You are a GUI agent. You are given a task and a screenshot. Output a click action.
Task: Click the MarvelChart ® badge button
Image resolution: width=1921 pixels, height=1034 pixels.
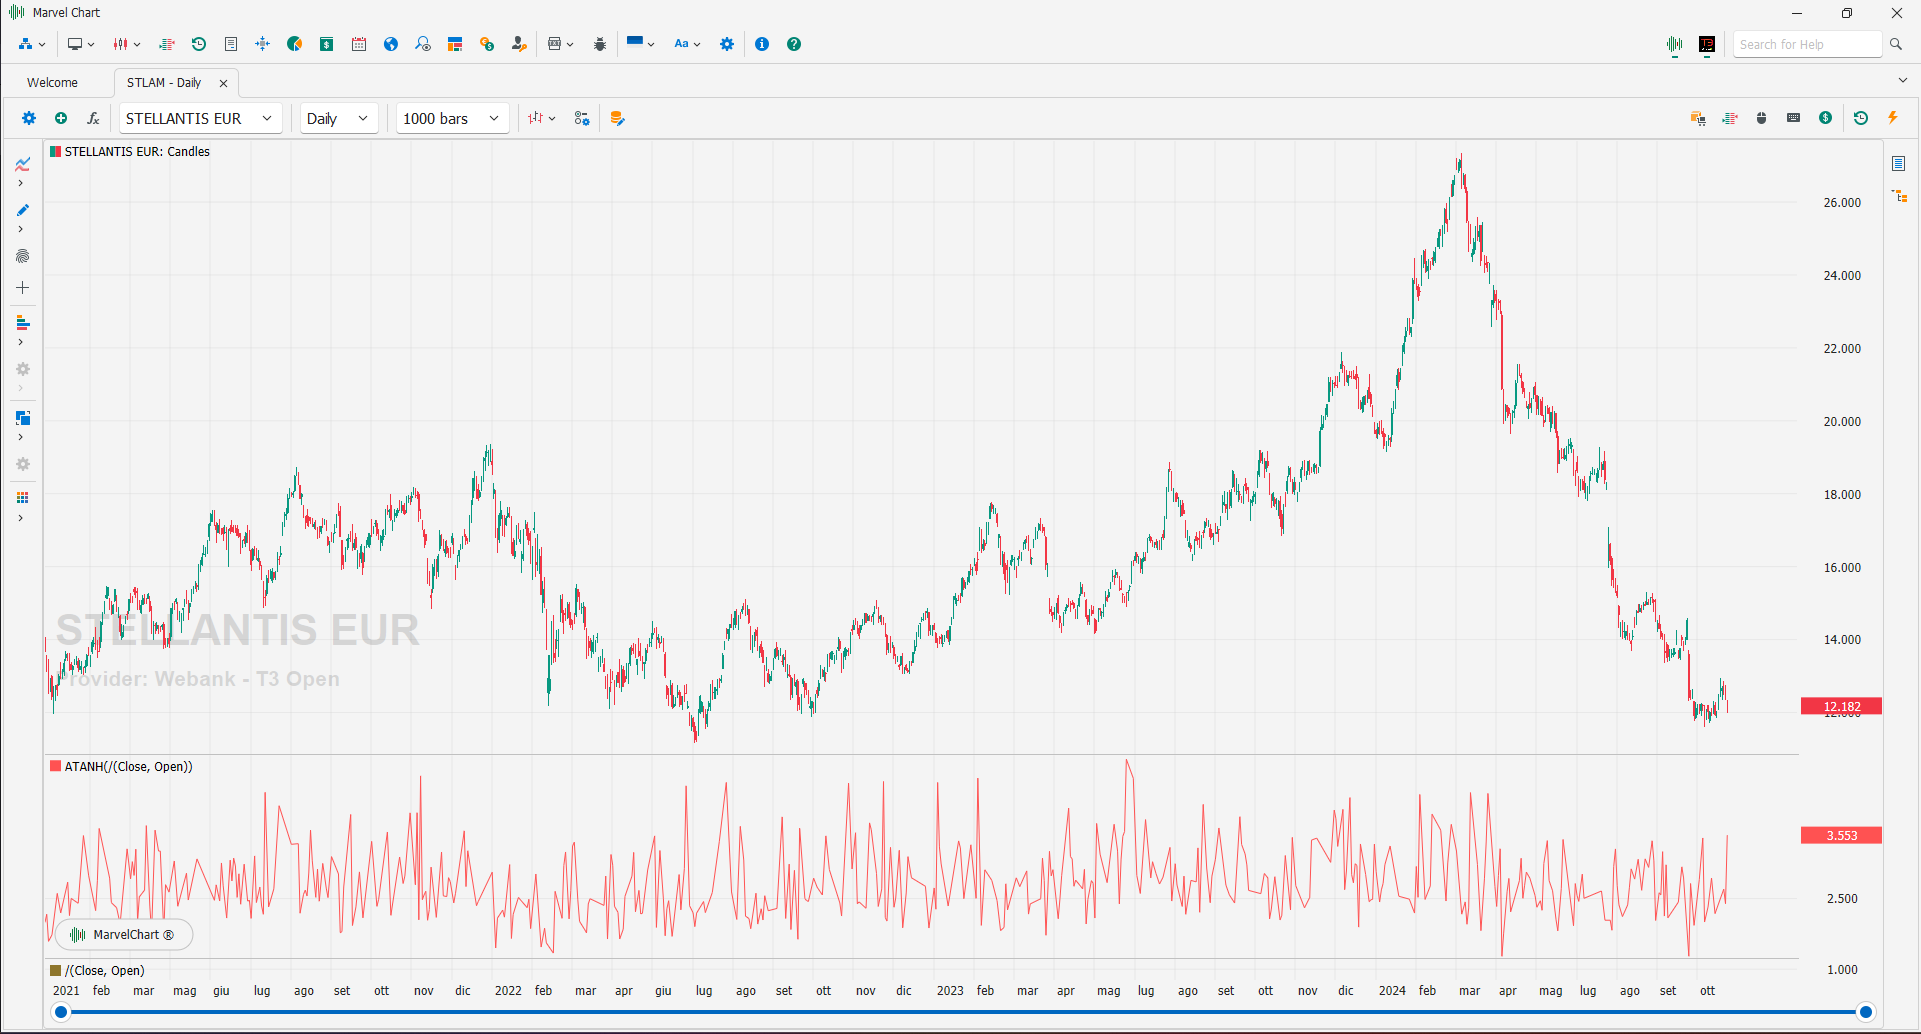tap(124, 935)
